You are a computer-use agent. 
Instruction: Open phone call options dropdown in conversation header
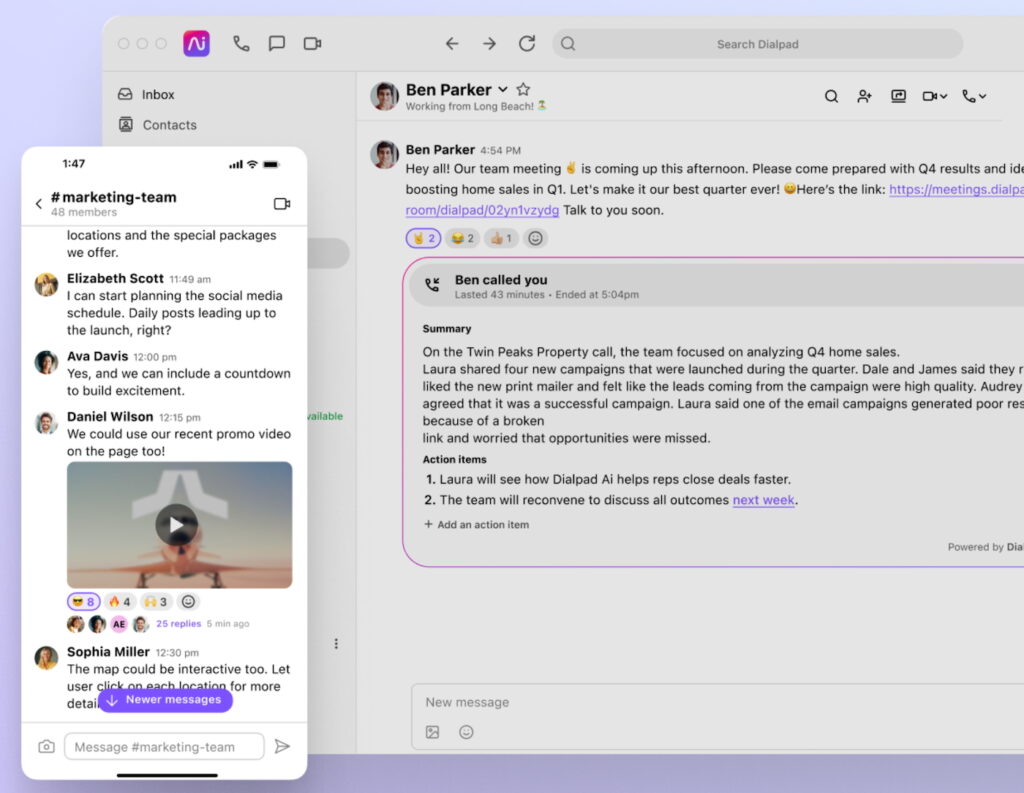(x=974, y=97)
